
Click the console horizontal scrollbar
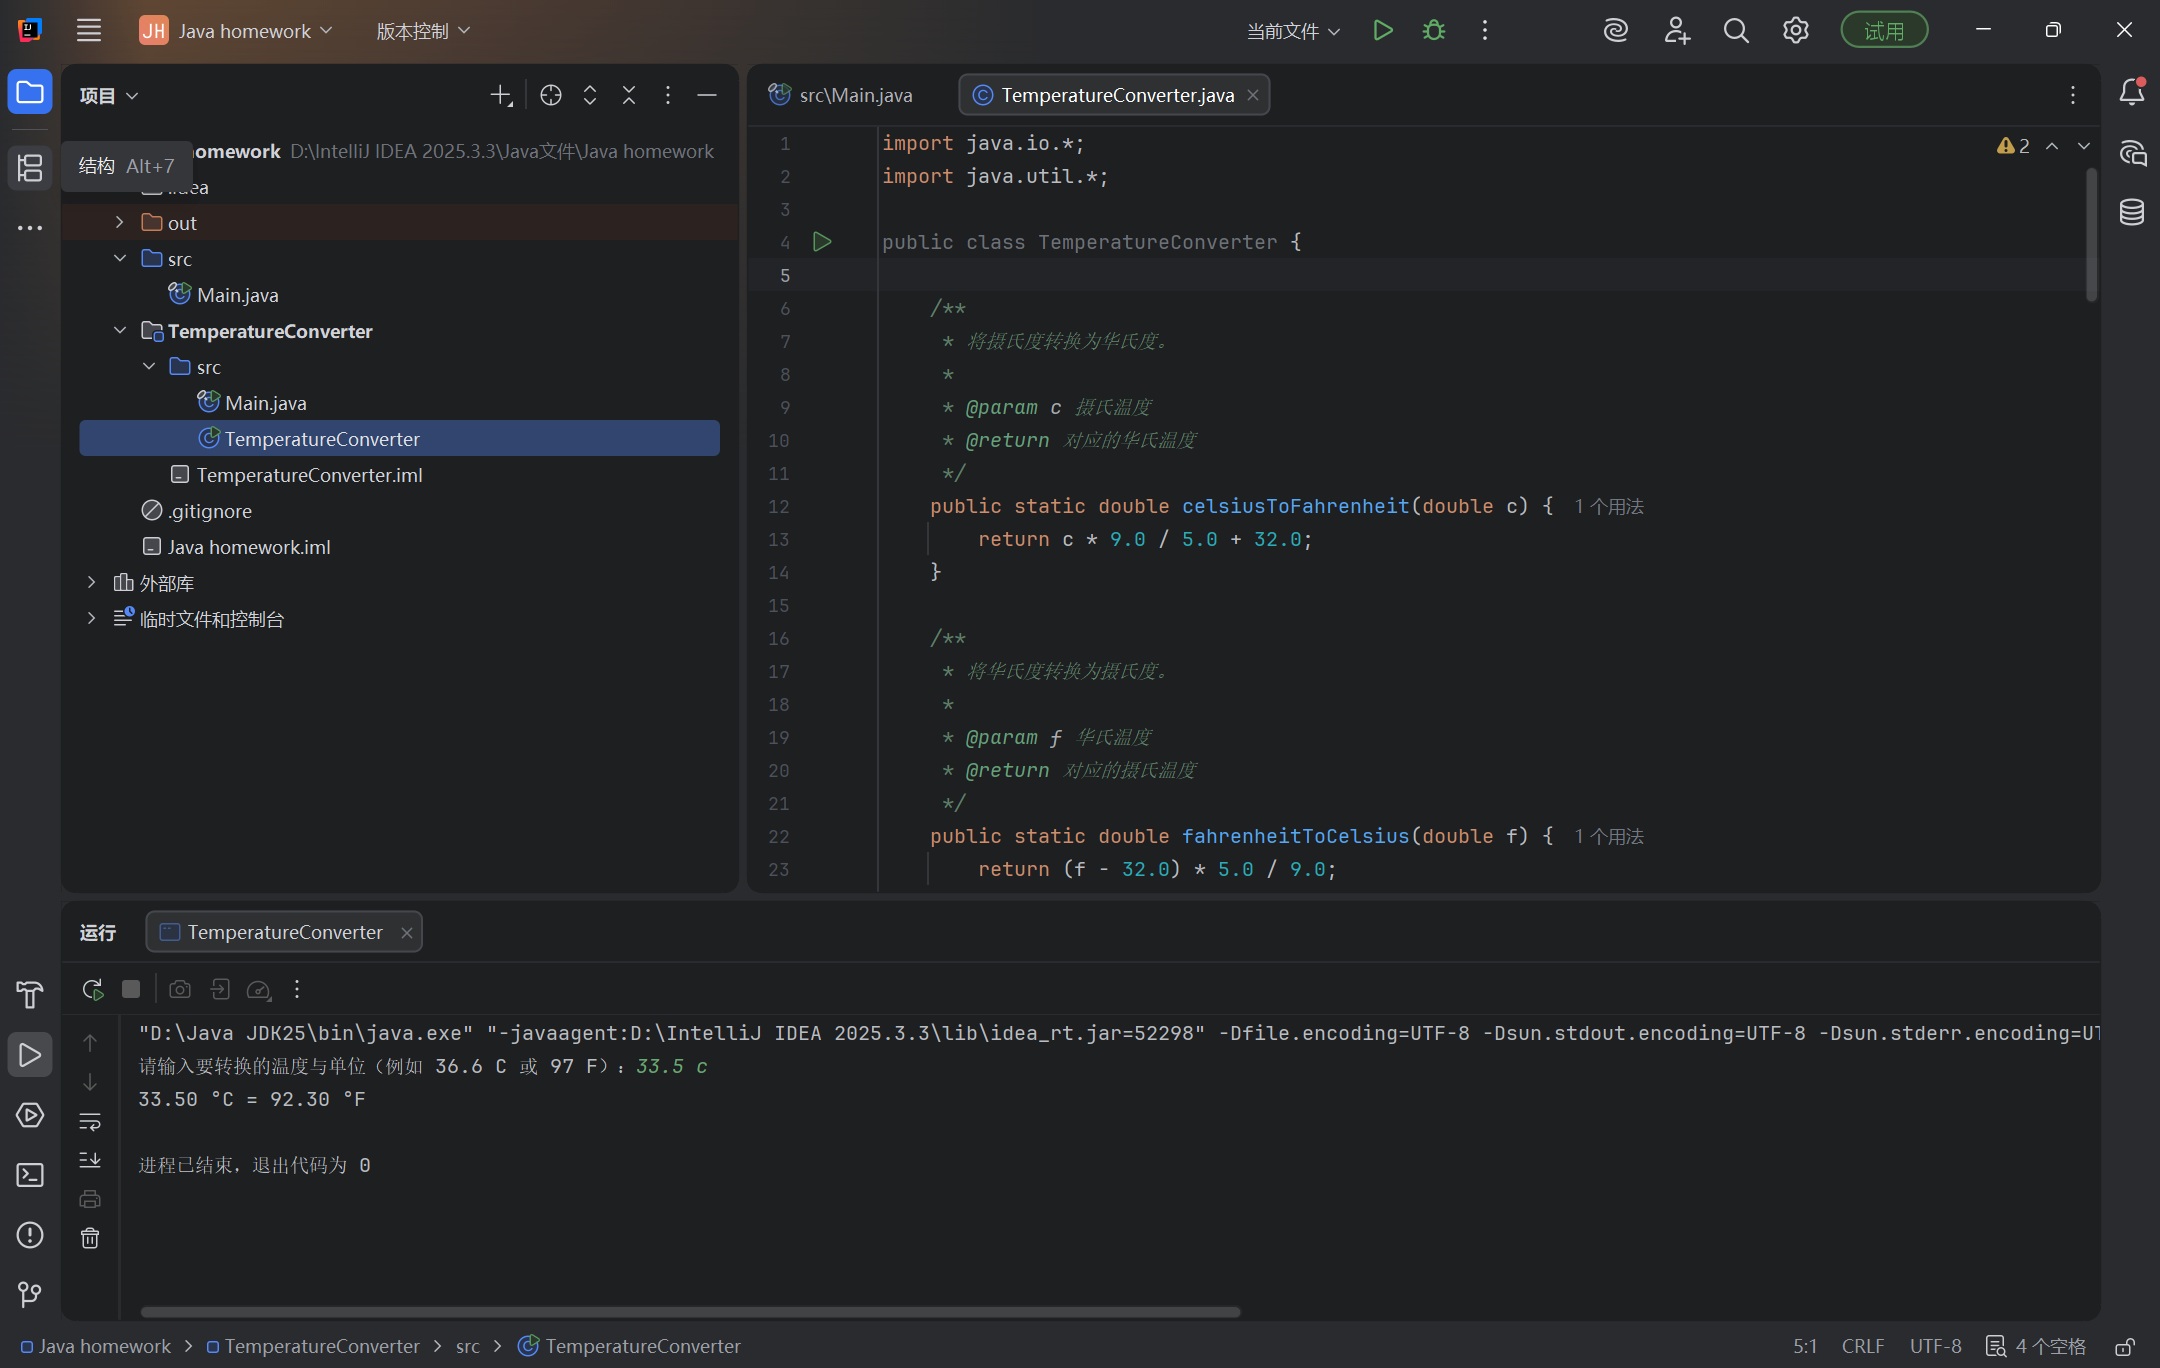[690, 1311]
